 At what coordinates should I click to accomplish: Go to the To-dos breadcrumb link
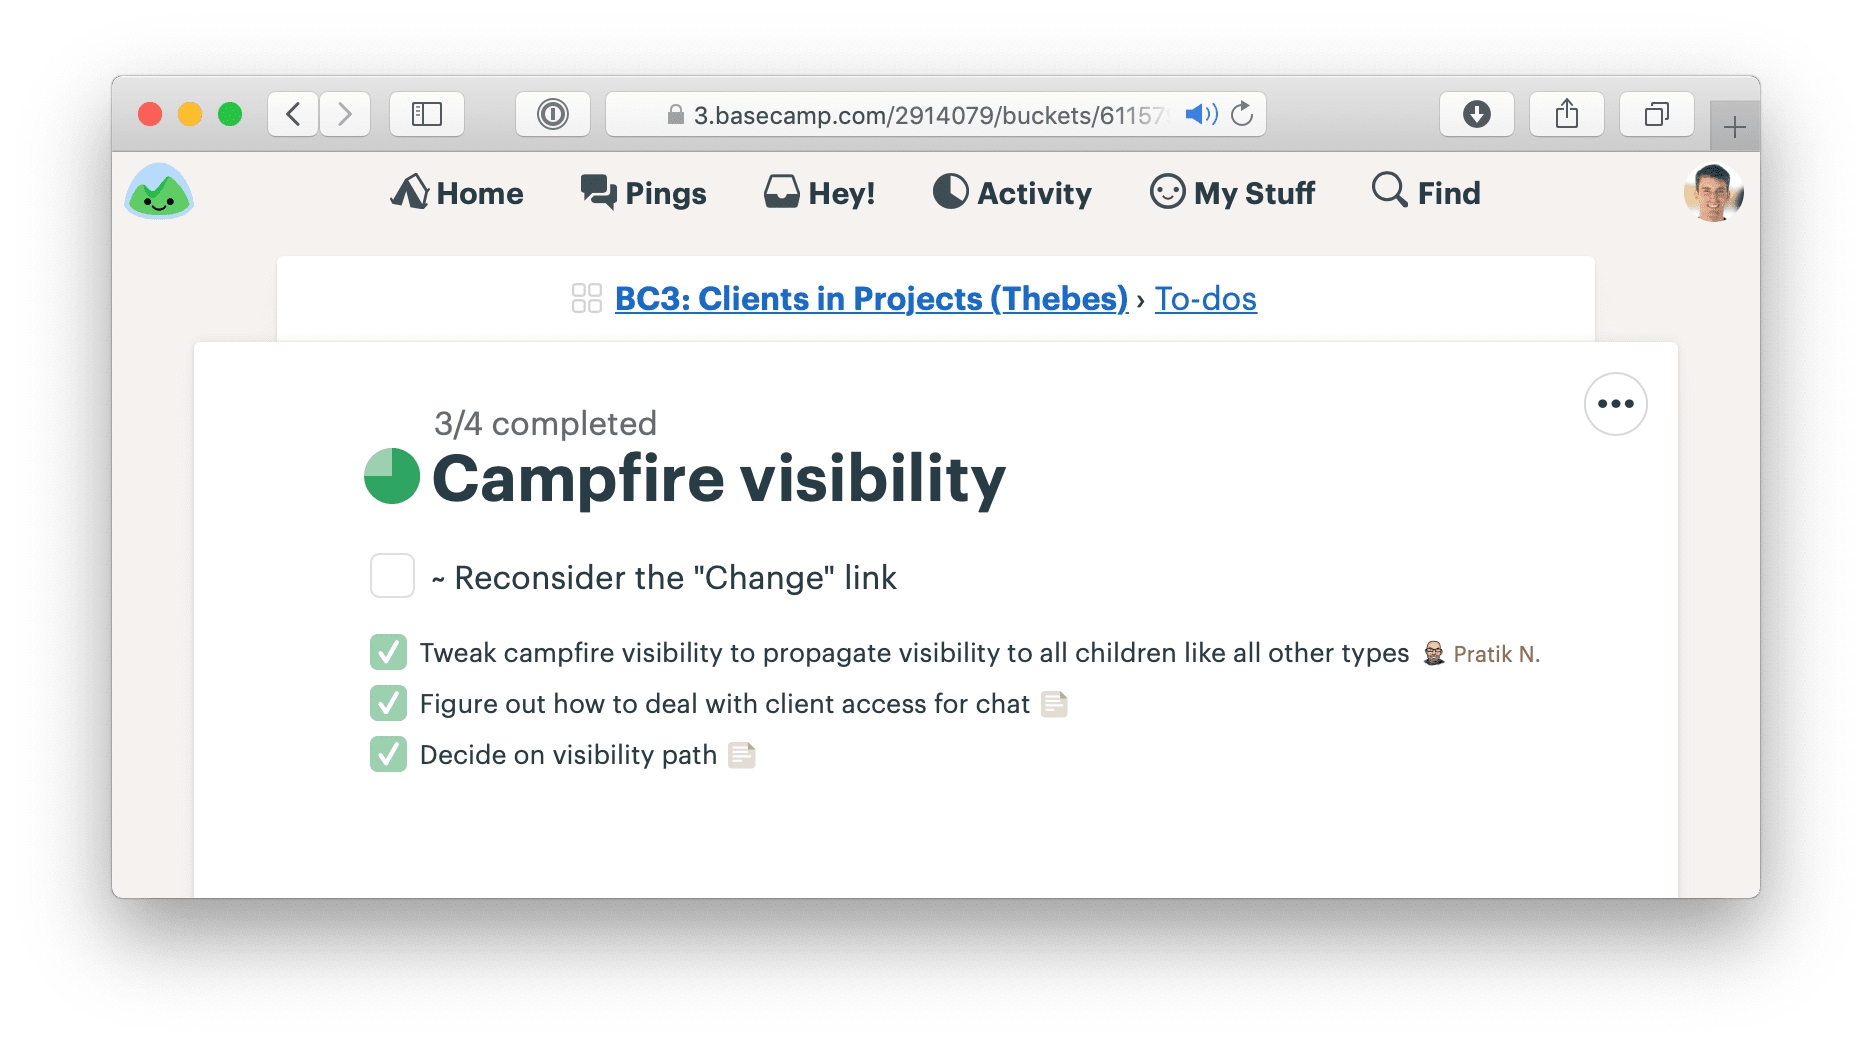(x=1205, y=298)
